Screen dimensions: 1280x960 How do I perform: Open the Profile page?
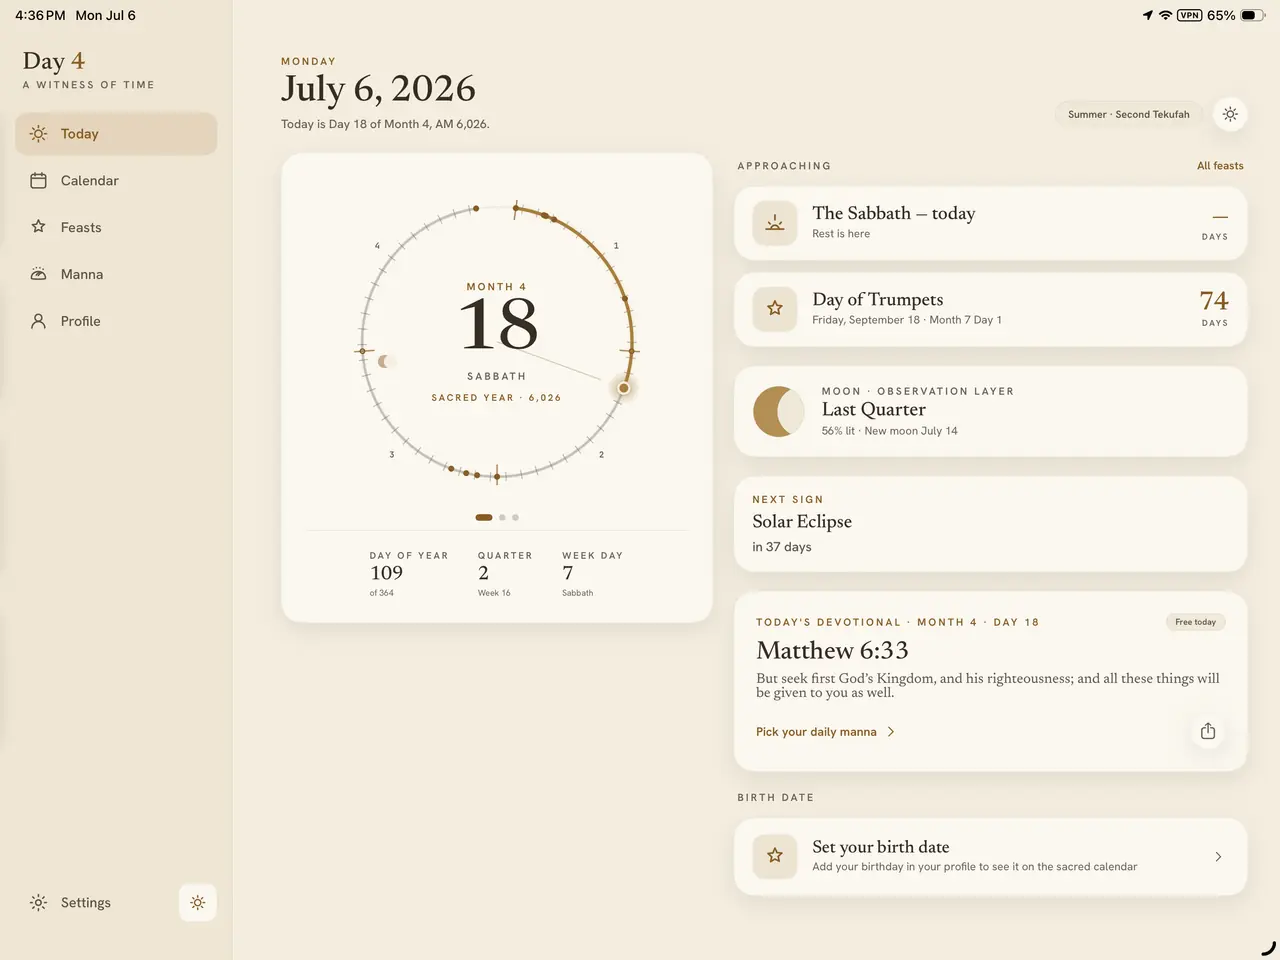(116, 321)
